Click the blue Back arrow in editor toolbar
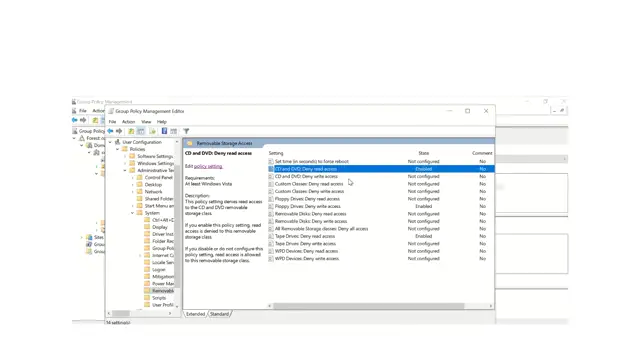 coord(110,131)
